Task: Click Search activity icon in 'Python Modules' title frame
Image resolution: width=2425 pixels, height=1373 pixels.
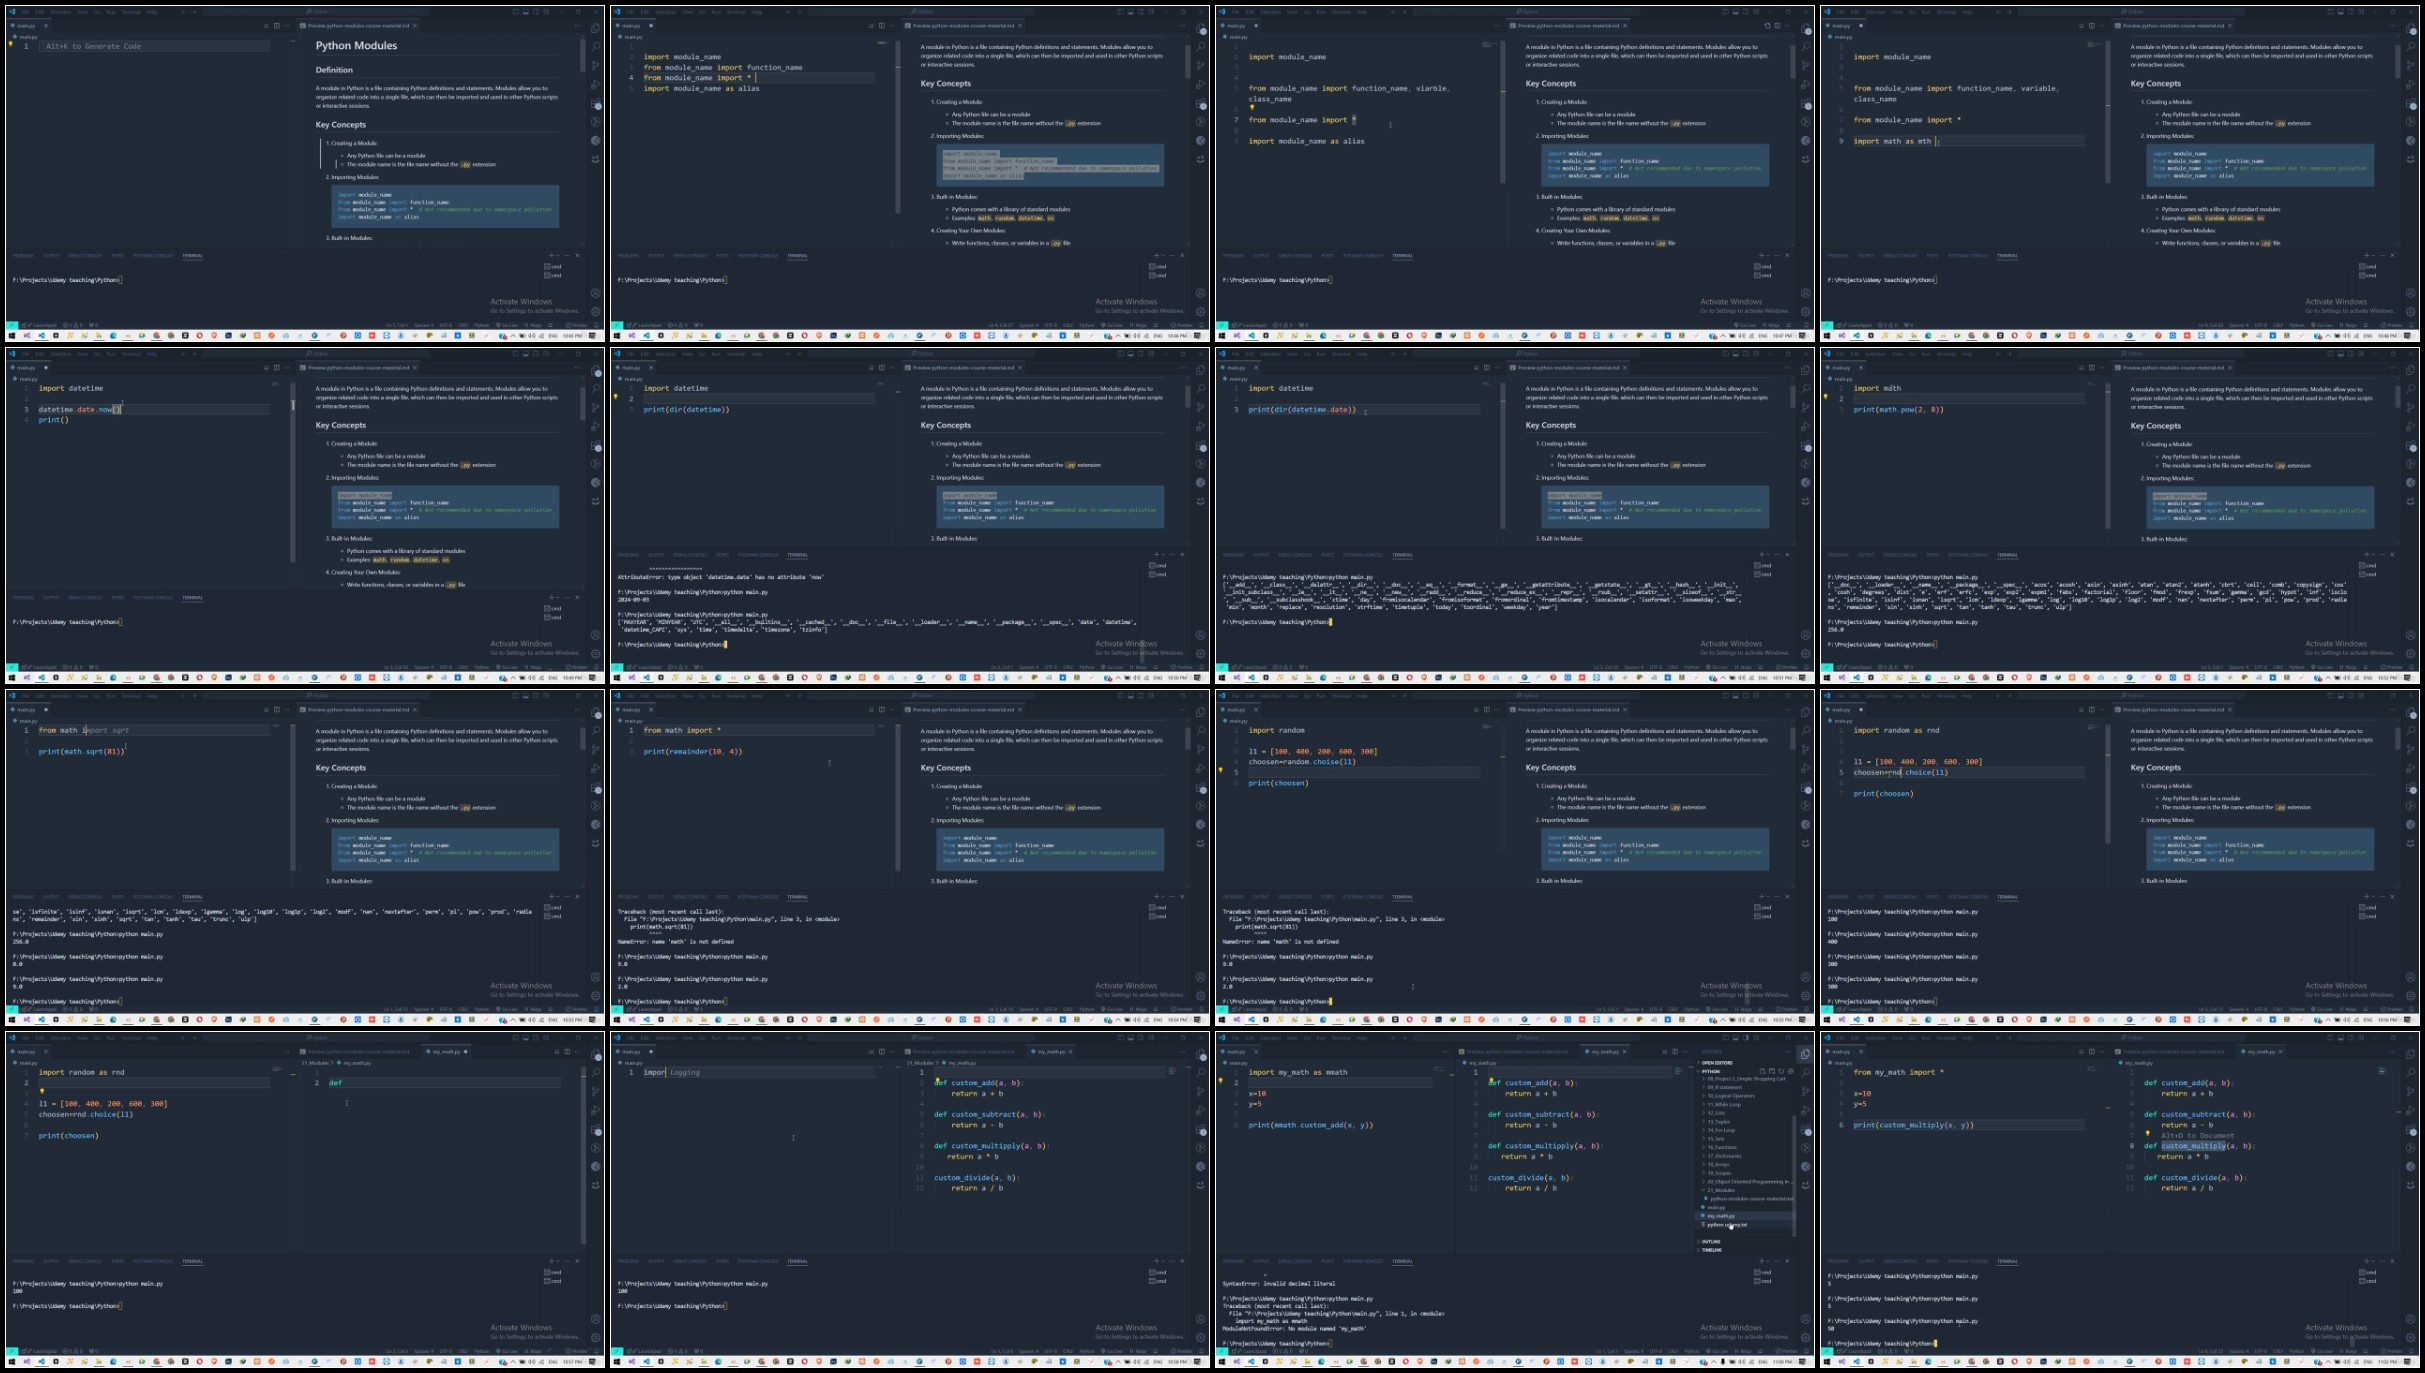Action: tap(596, 46)
